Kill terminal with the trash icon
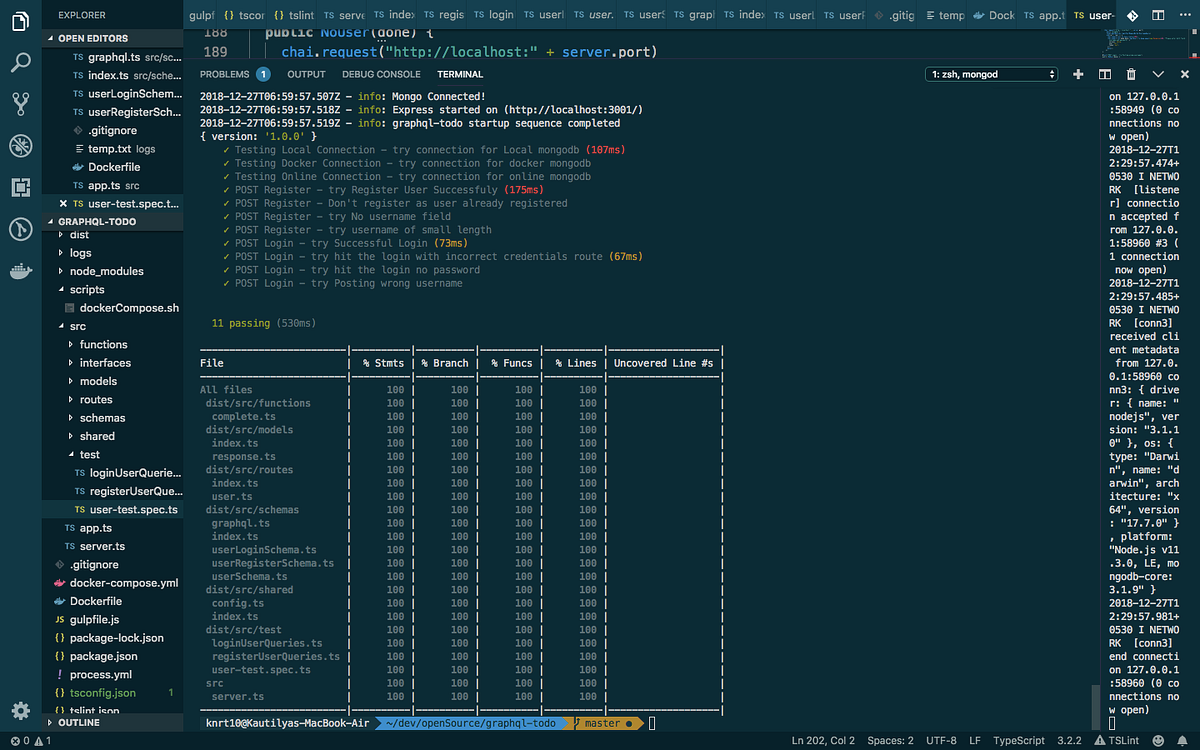The height and width of the screenshot is (750, 1200). tap(1131, 75)
